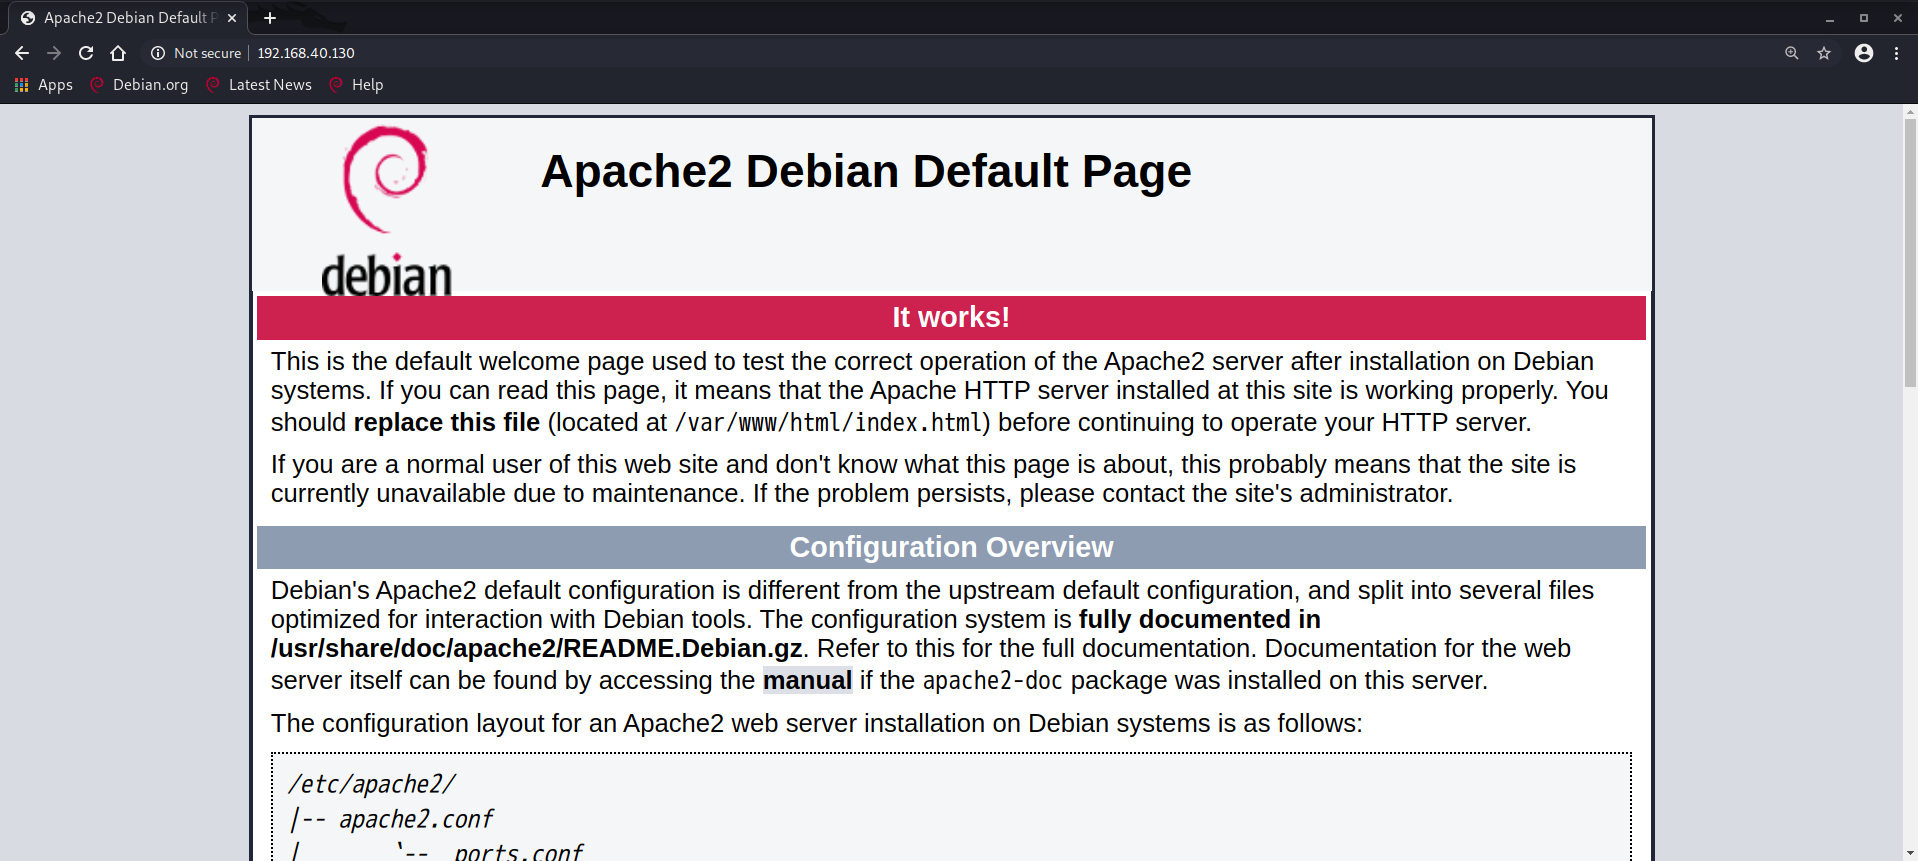
Task: Maximize the browser window
Action: pos(1864,18)
